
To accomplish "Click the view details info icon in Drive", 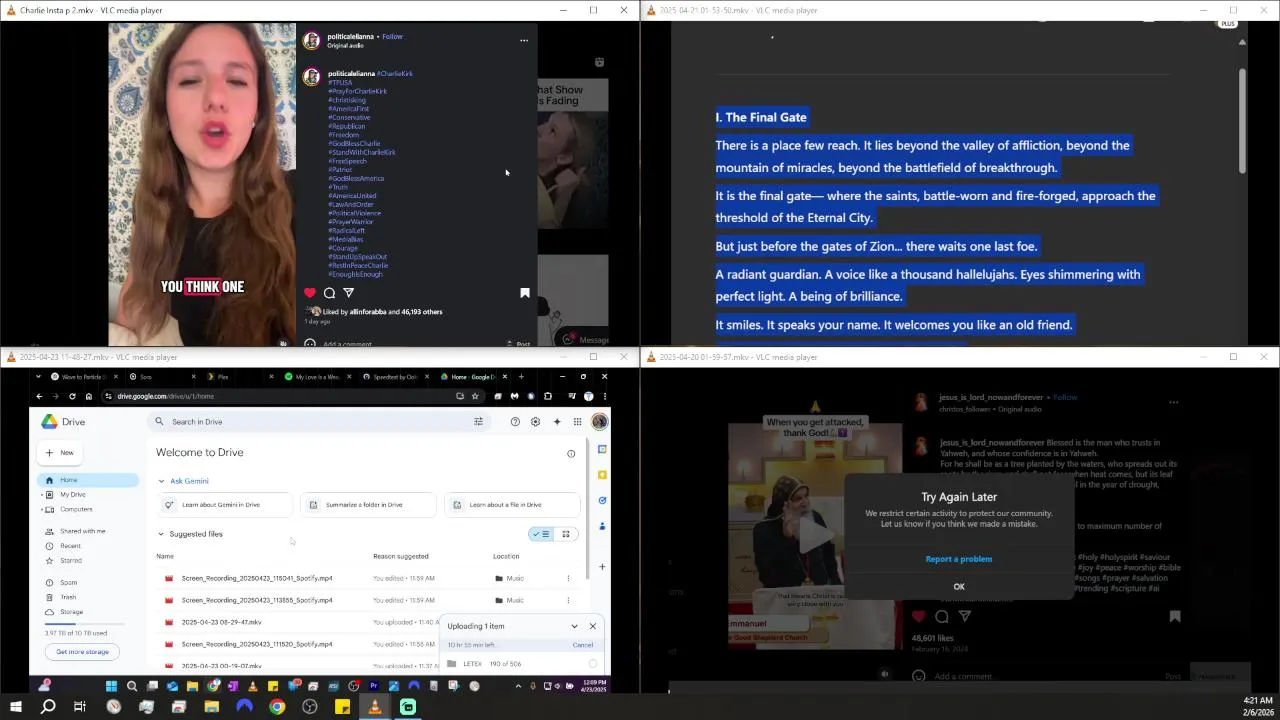I will click(x=571, y=454).
